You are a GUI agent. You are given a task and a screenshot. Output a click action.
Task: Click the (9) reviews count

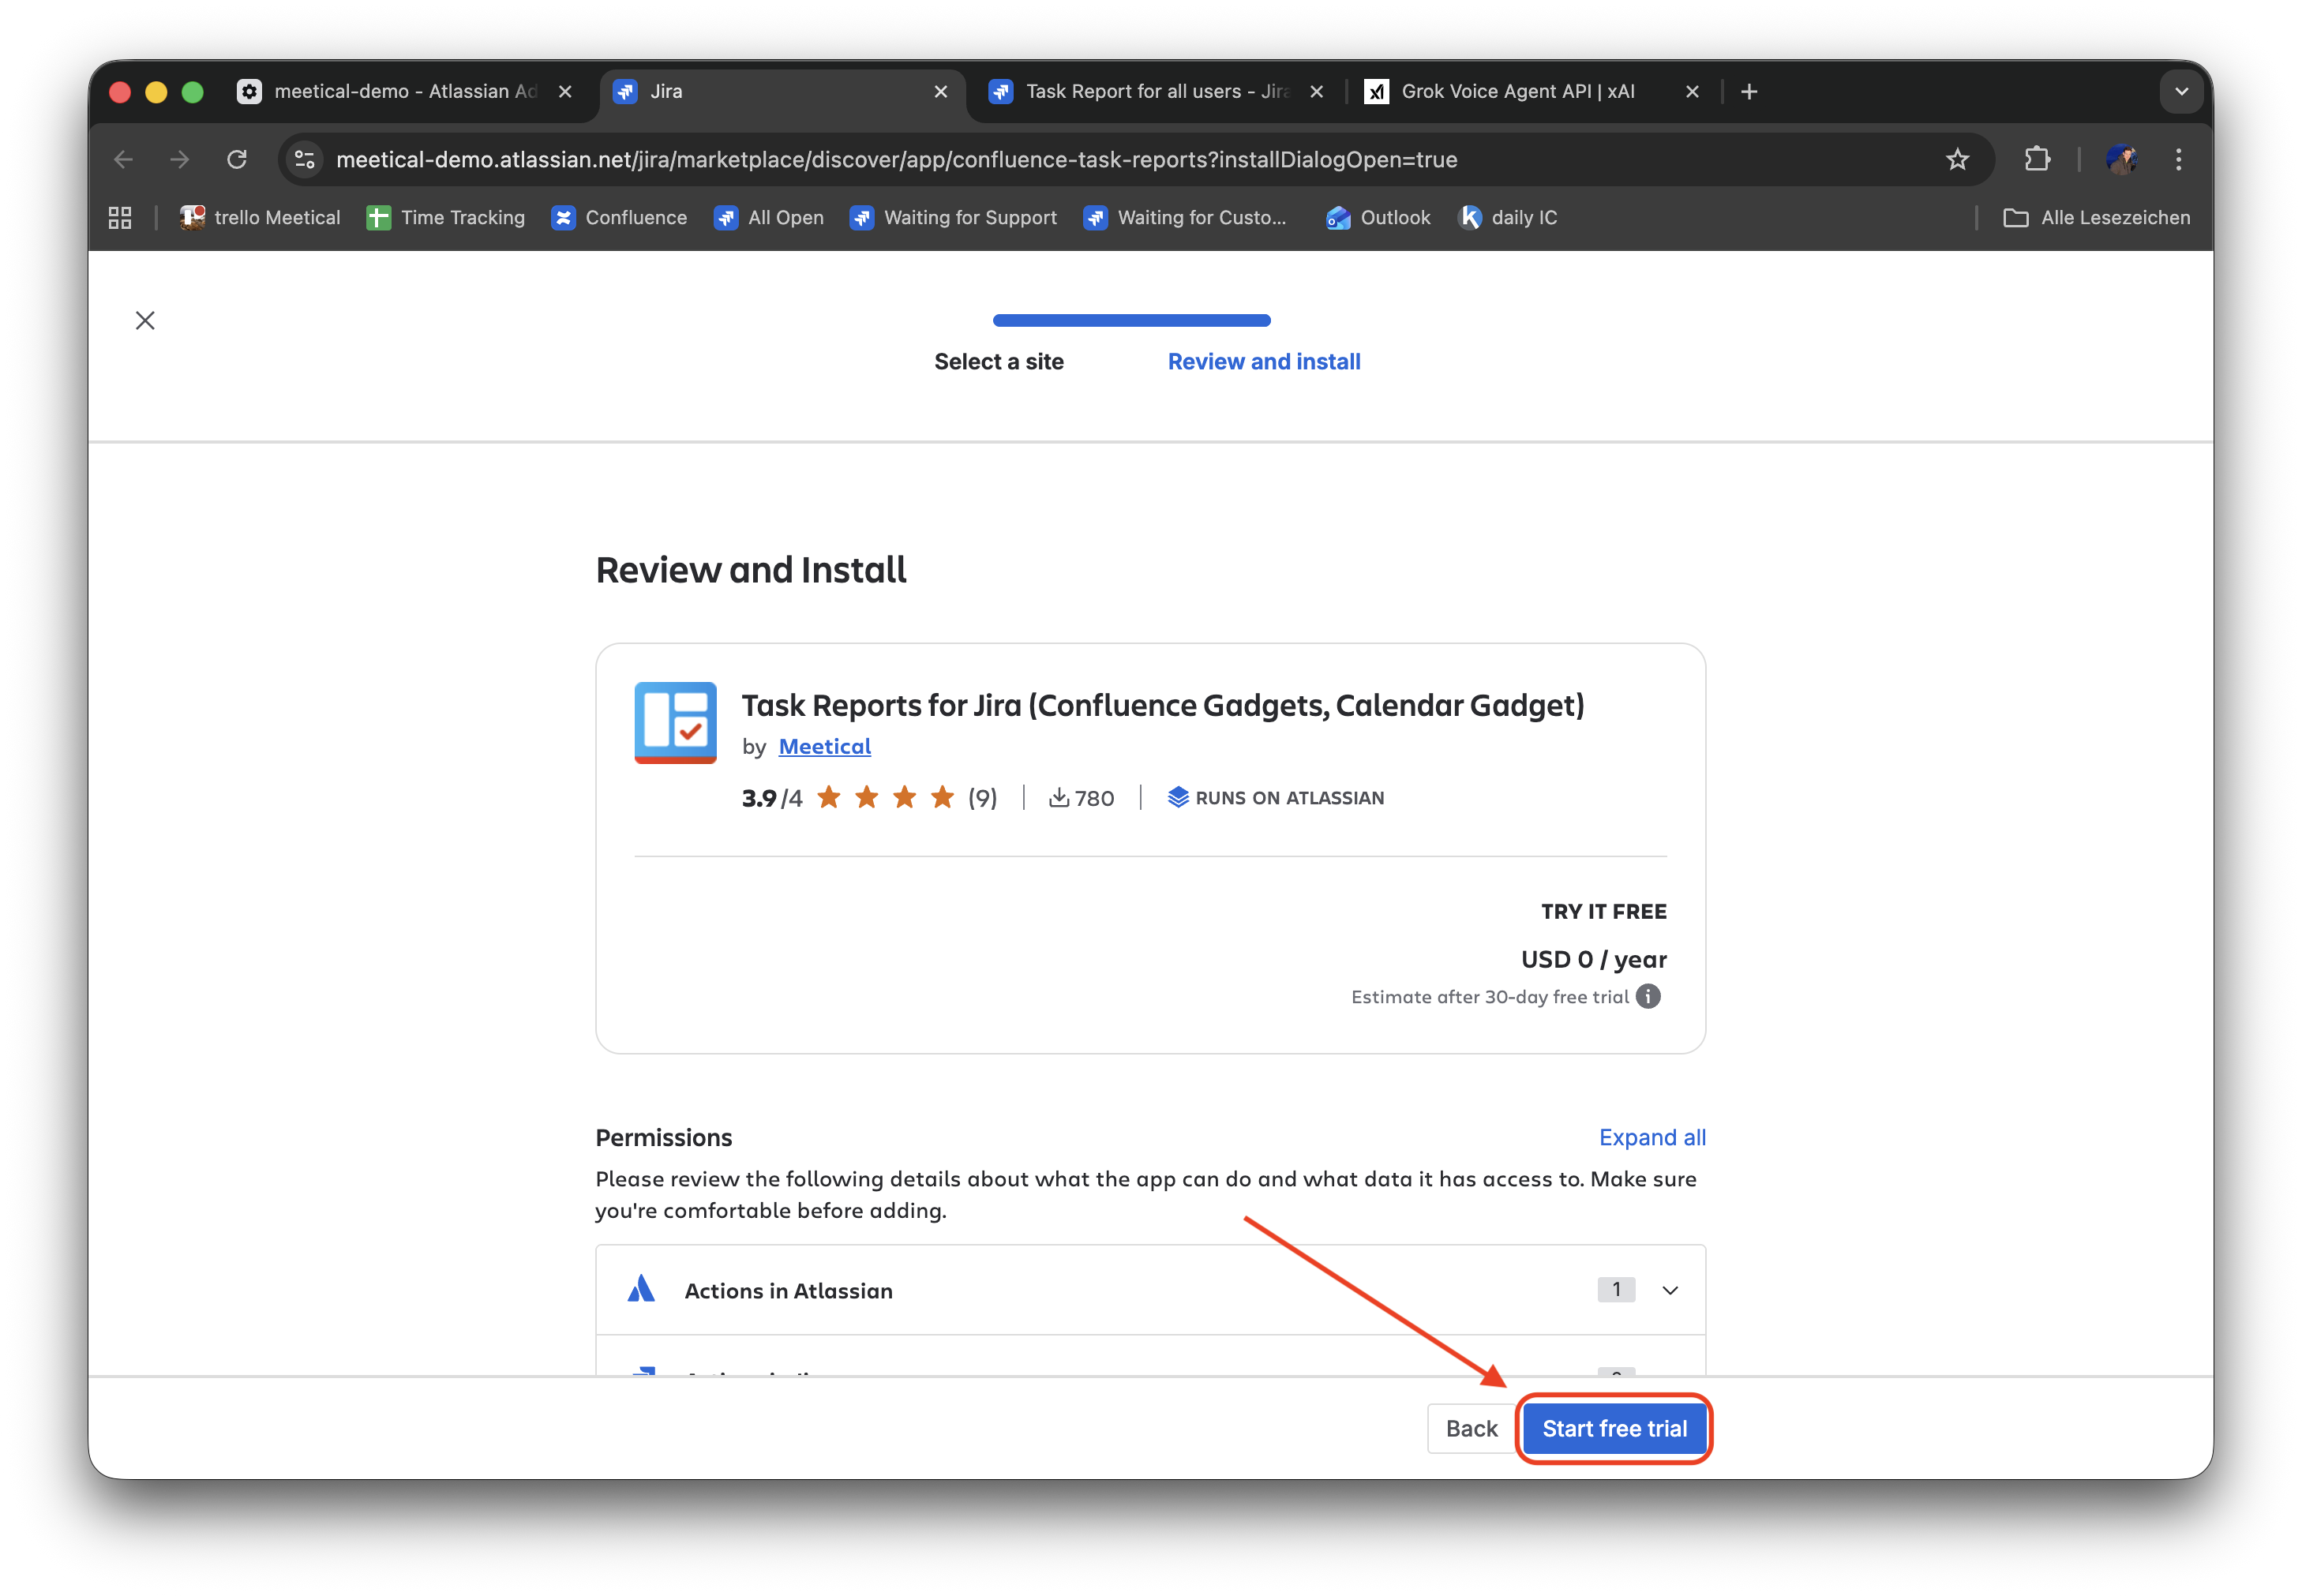click(x=982, y=797)
